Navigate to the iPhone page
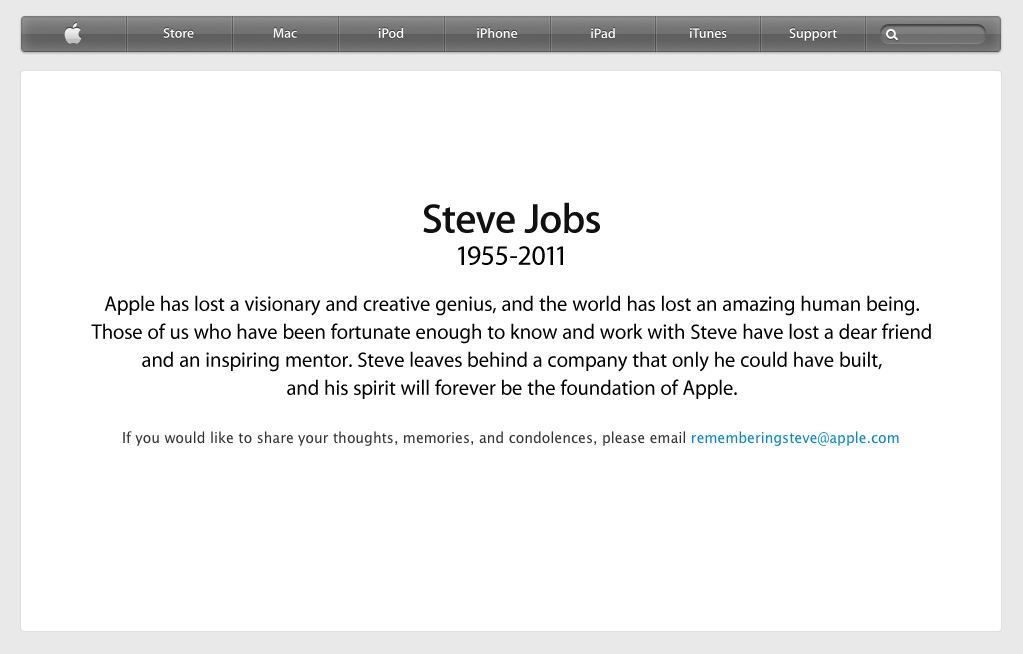1023x654 pixels. tap(497, 33)
